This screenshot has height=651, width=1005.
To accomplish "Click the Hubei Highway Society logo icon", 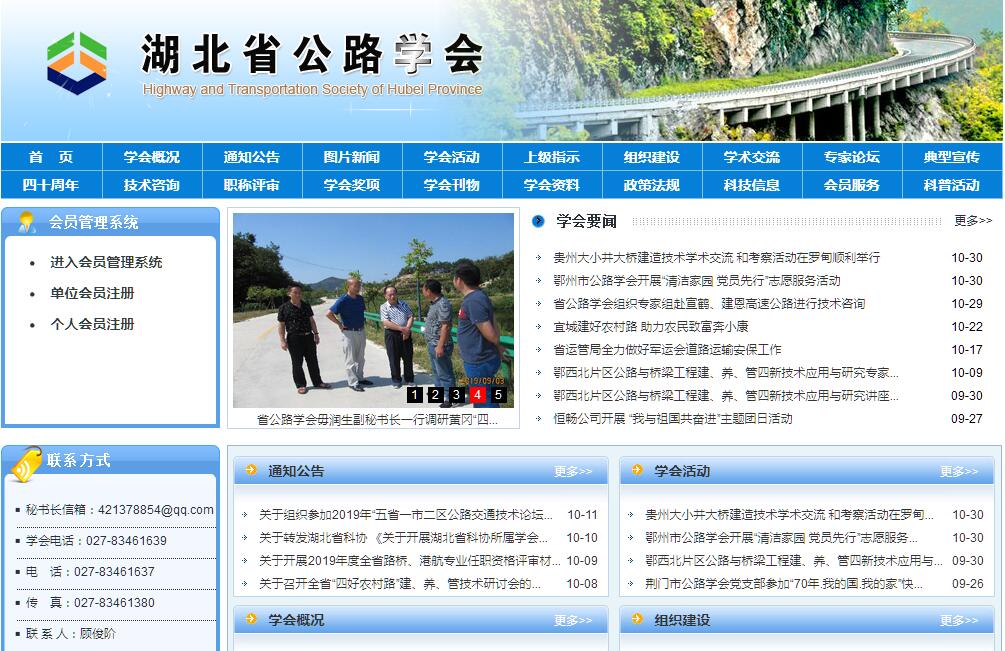I will (77, 63).
